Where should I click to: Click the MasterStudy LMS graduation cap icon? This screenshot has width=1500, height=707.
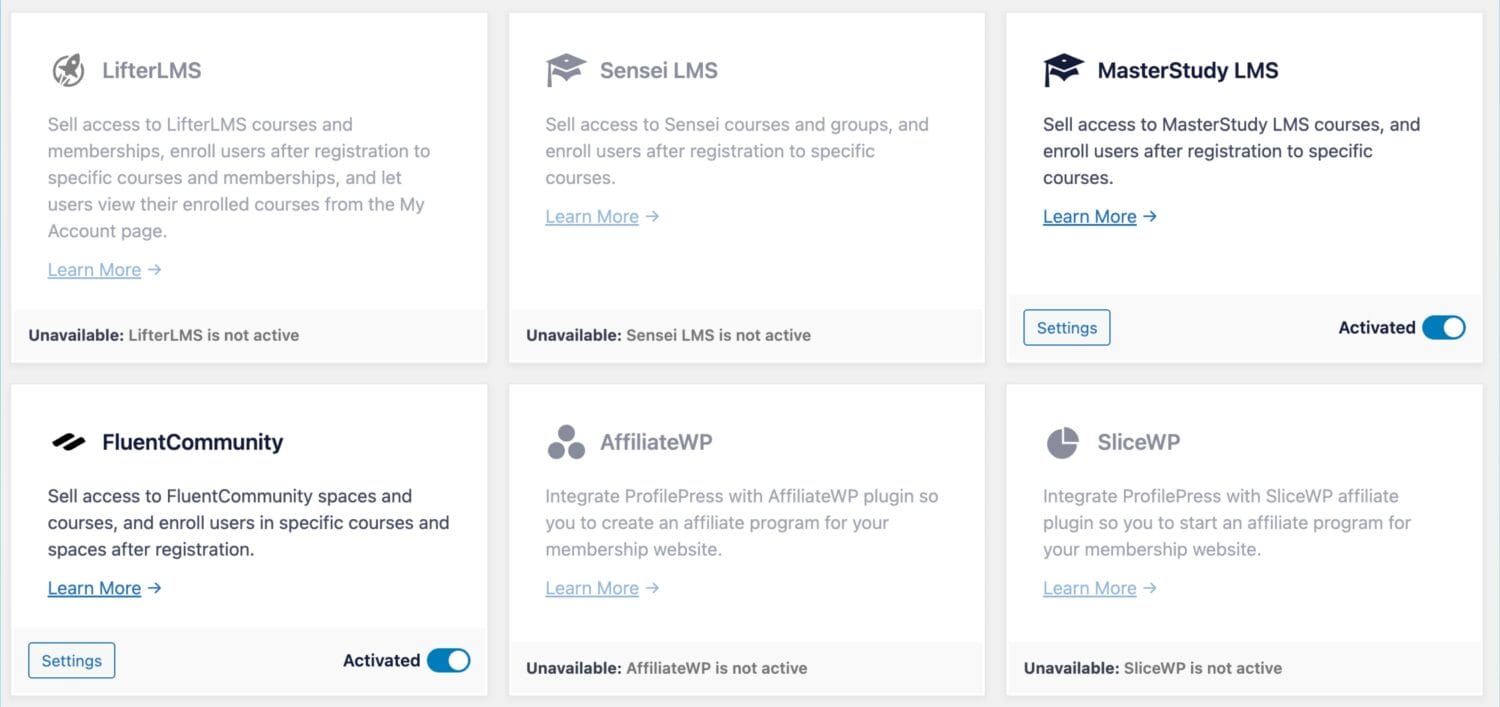(1063, 70)
